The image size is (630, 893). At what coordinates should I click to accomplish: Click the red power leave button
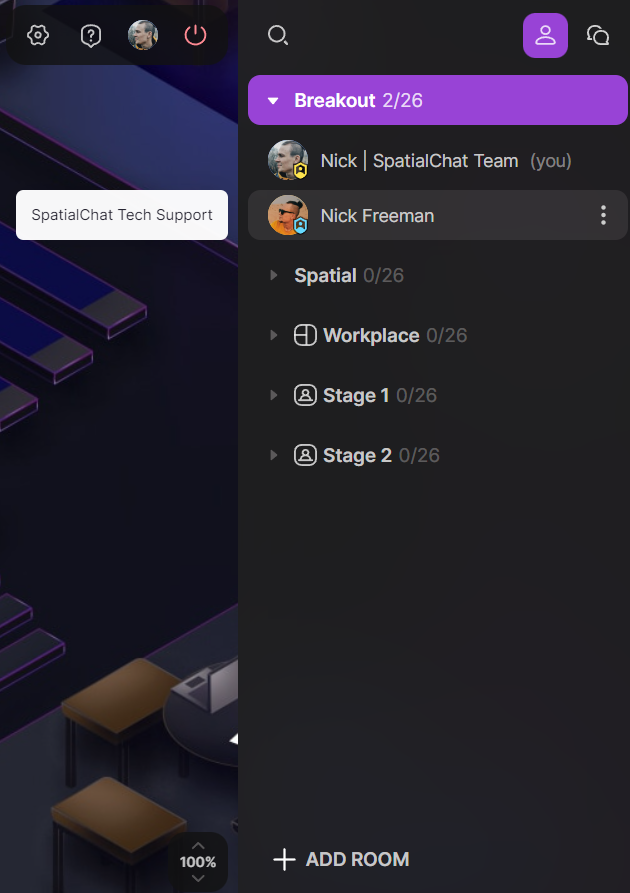tap(195, 35)
